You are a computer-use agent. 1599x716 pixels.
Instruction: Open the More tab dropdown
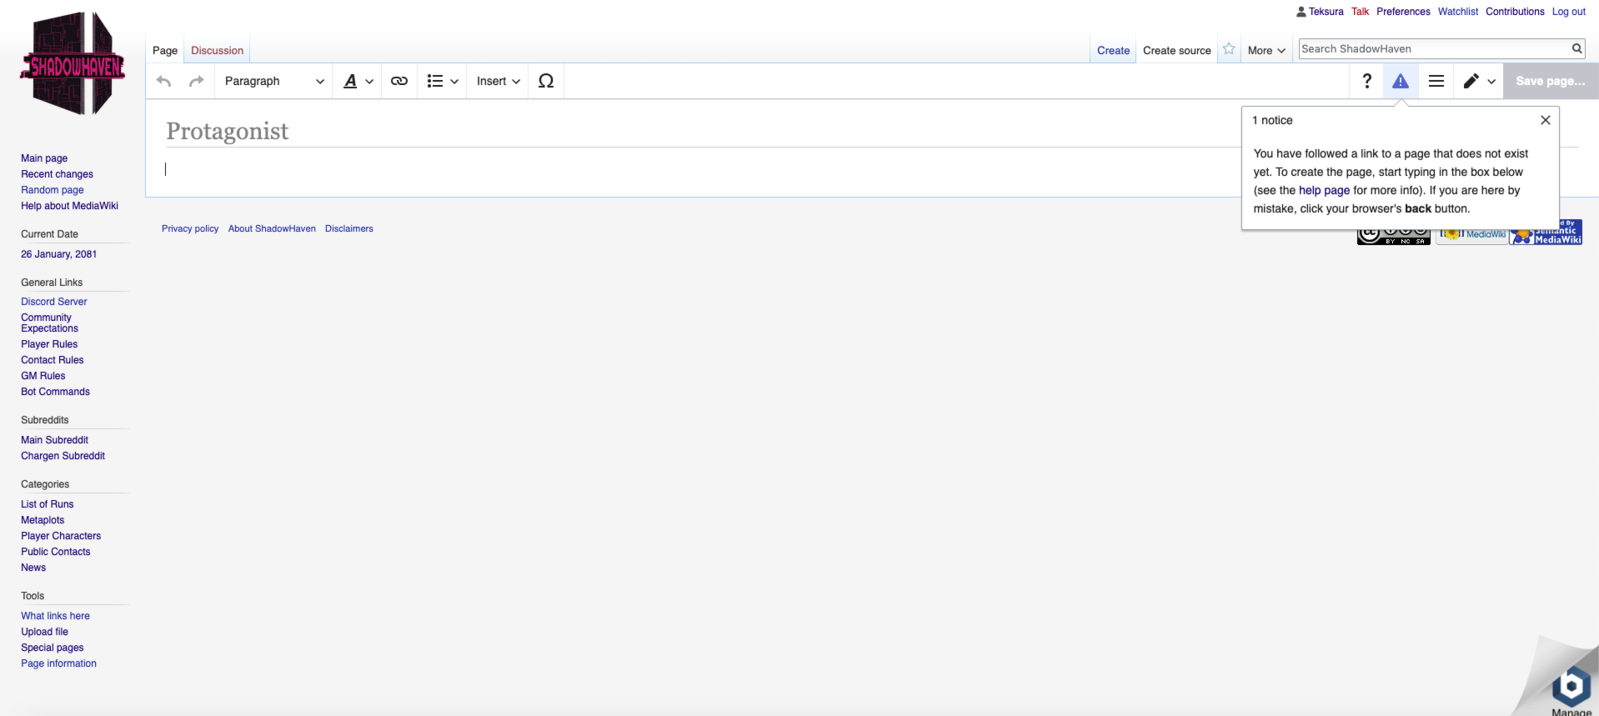click(x=1266, y=50)
